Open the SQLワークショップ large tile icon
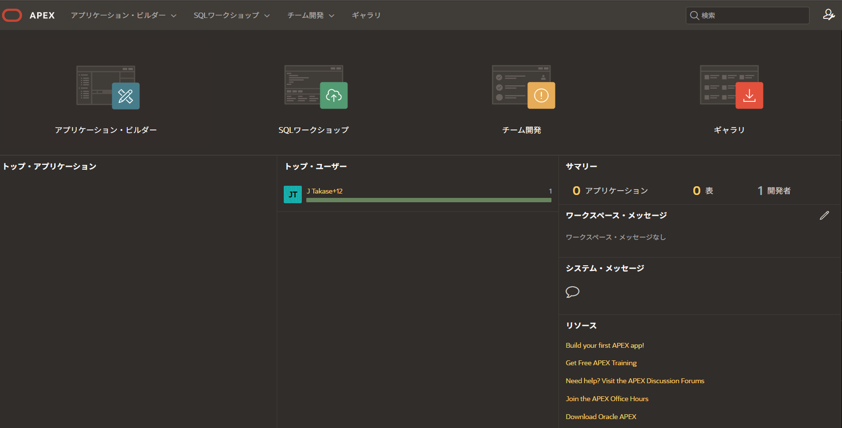This screenshot has width=842, height=428. point(316,87)
